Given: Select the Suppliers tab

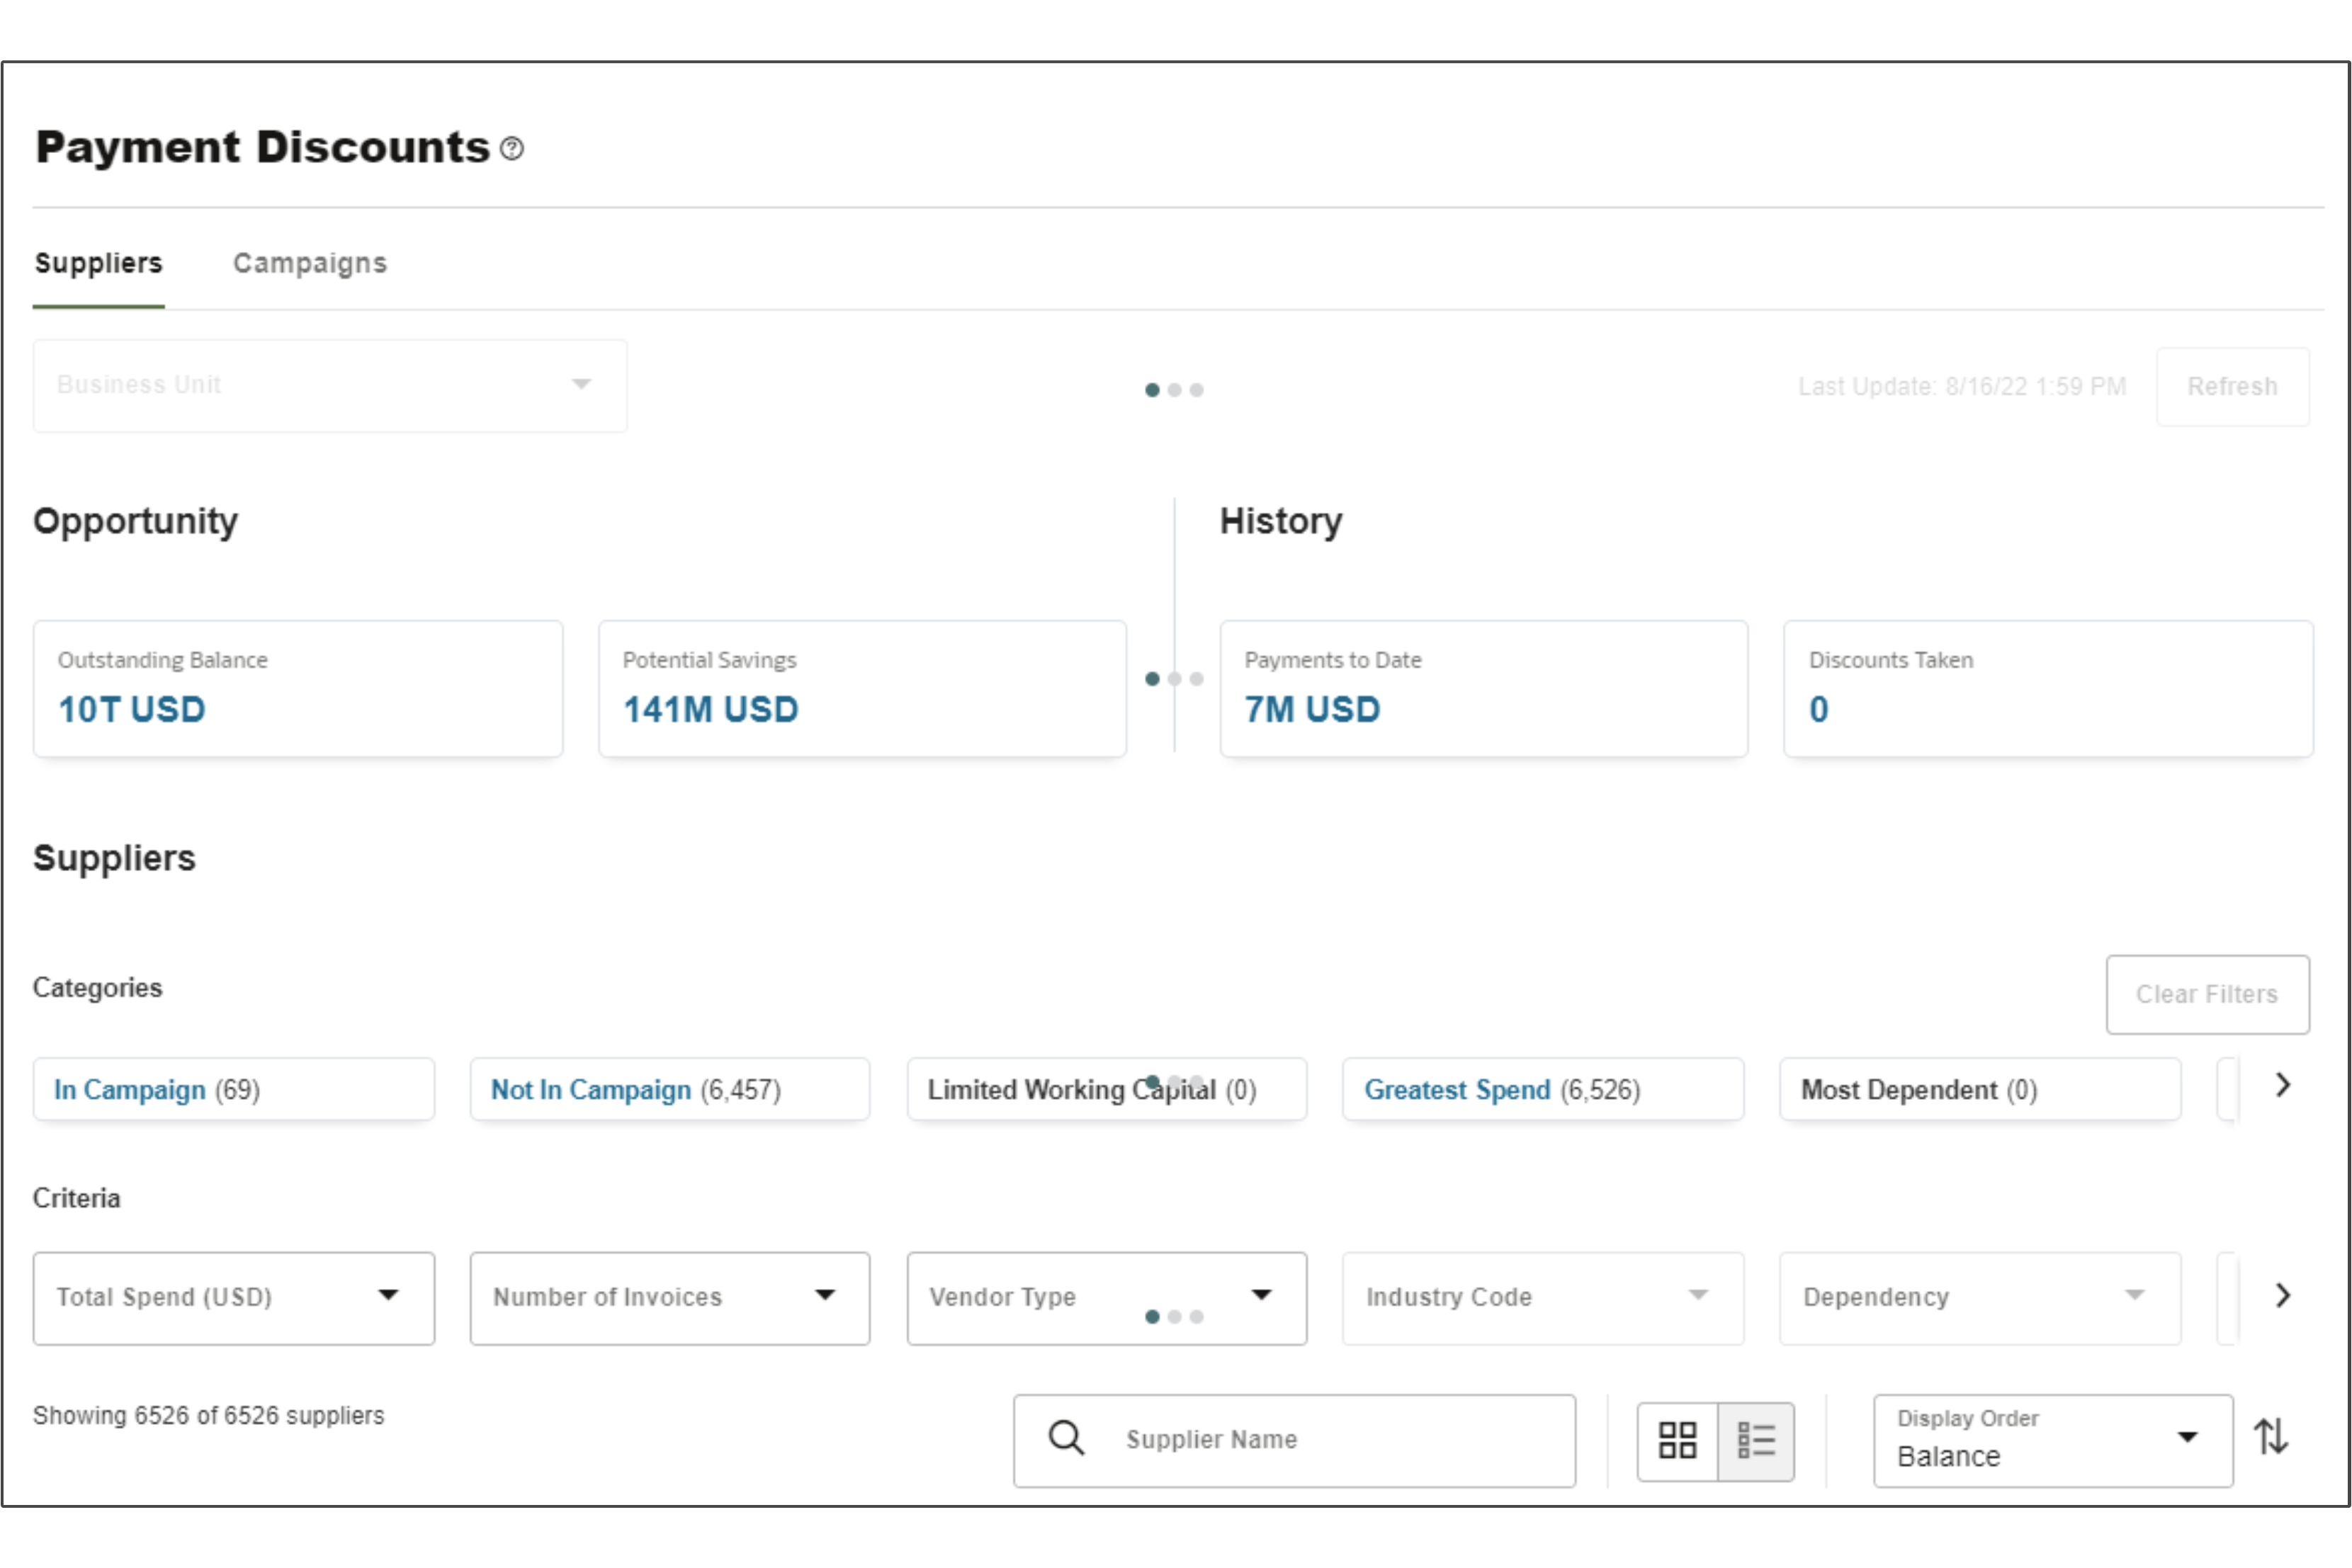Looking at the screenshot, I should [x=98, y=263].
